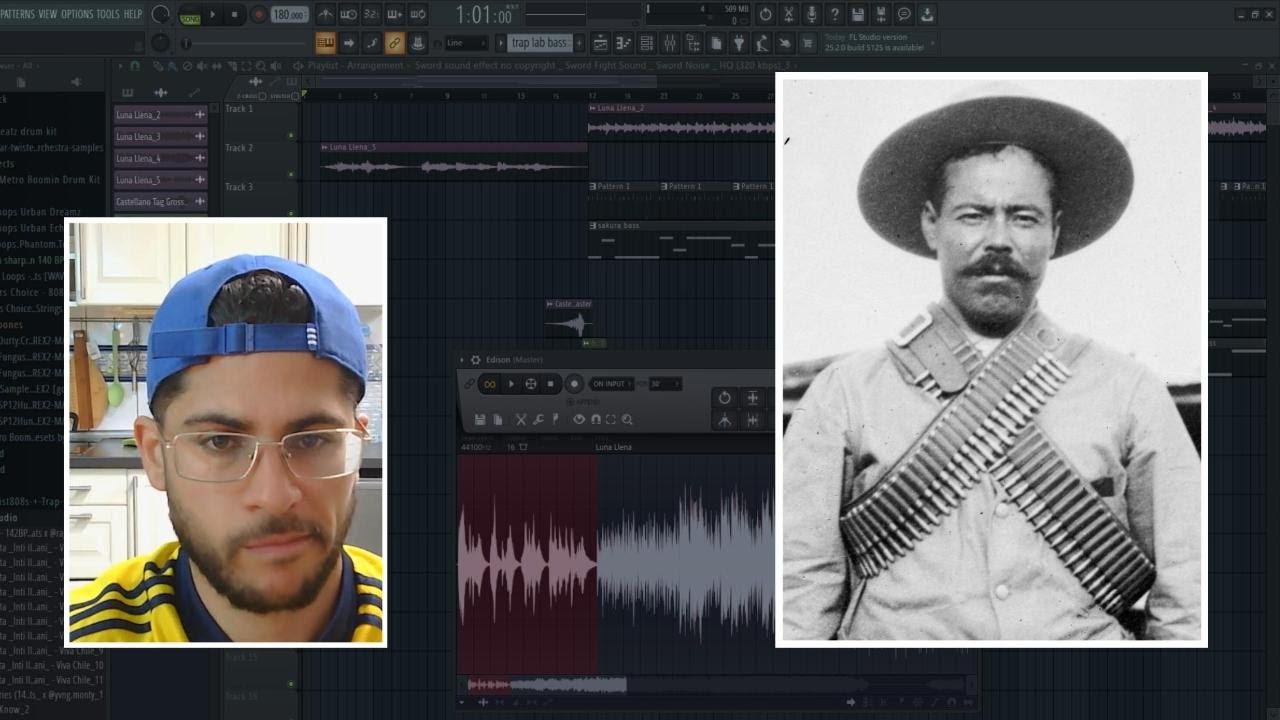Screen dimensions: 1280x720
Task: Open the Mixer view icon
Action: coord(669,43)
